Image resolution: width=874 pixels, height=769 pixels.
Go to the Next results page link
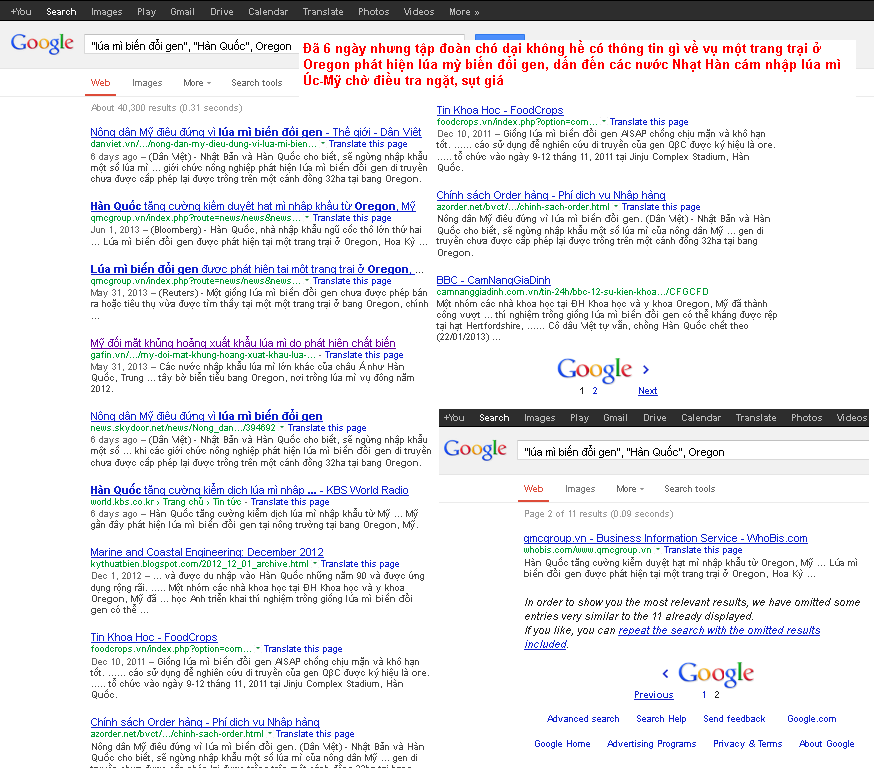click(648, 391)
